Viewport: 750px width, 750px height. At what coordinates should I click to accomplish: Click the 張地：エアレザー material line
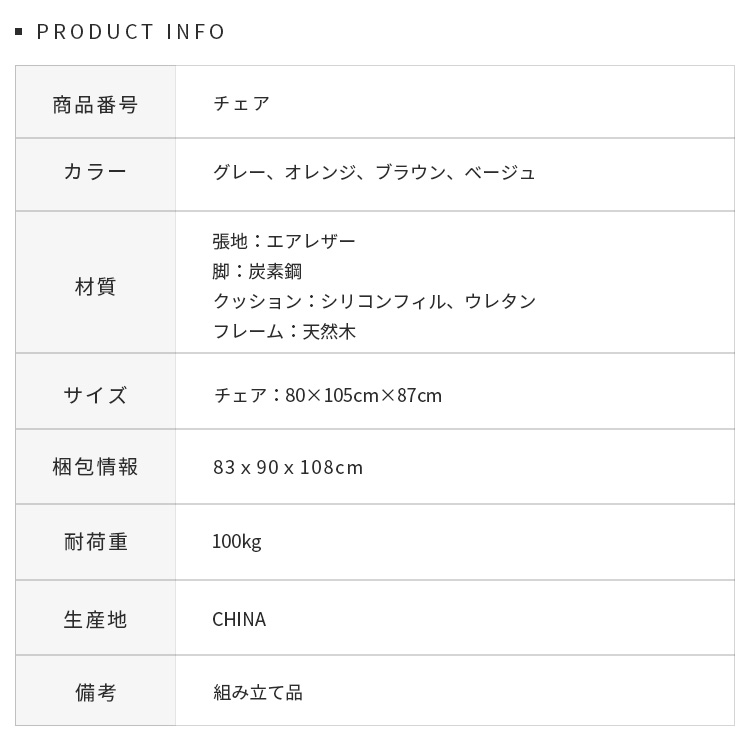pyautogui.click(x=284, y=241)
